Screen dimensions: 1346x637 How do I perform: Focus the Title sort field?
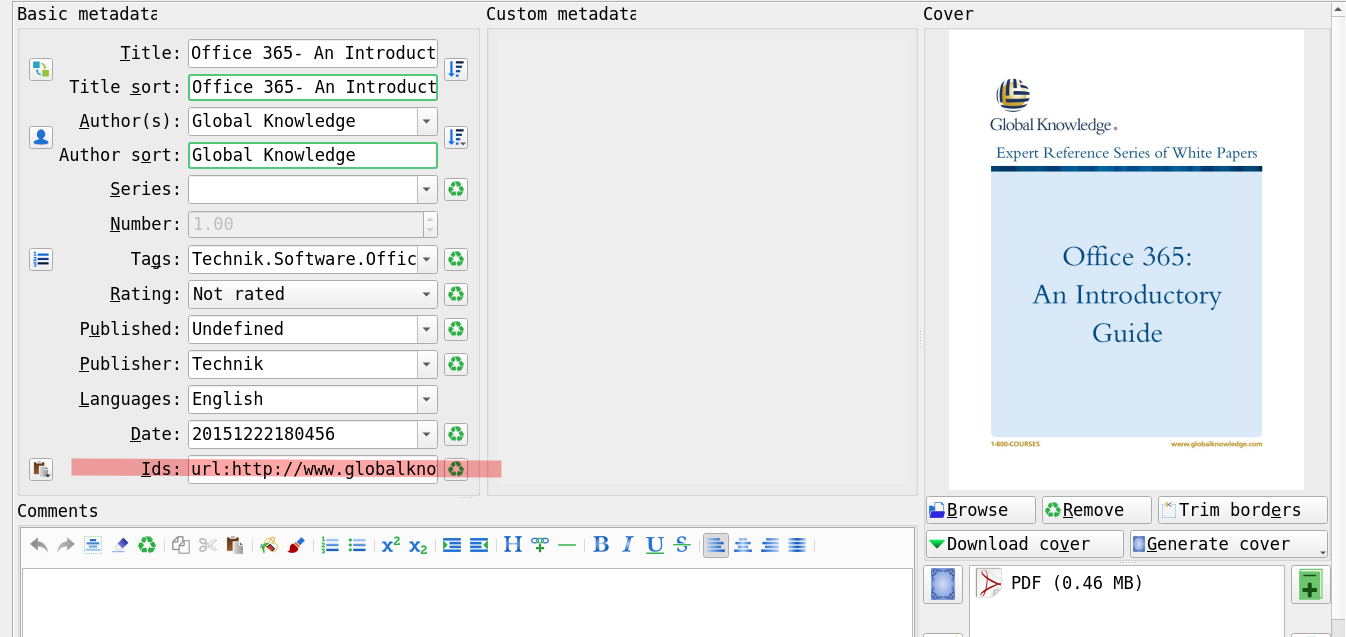click(x=313, y=87)
